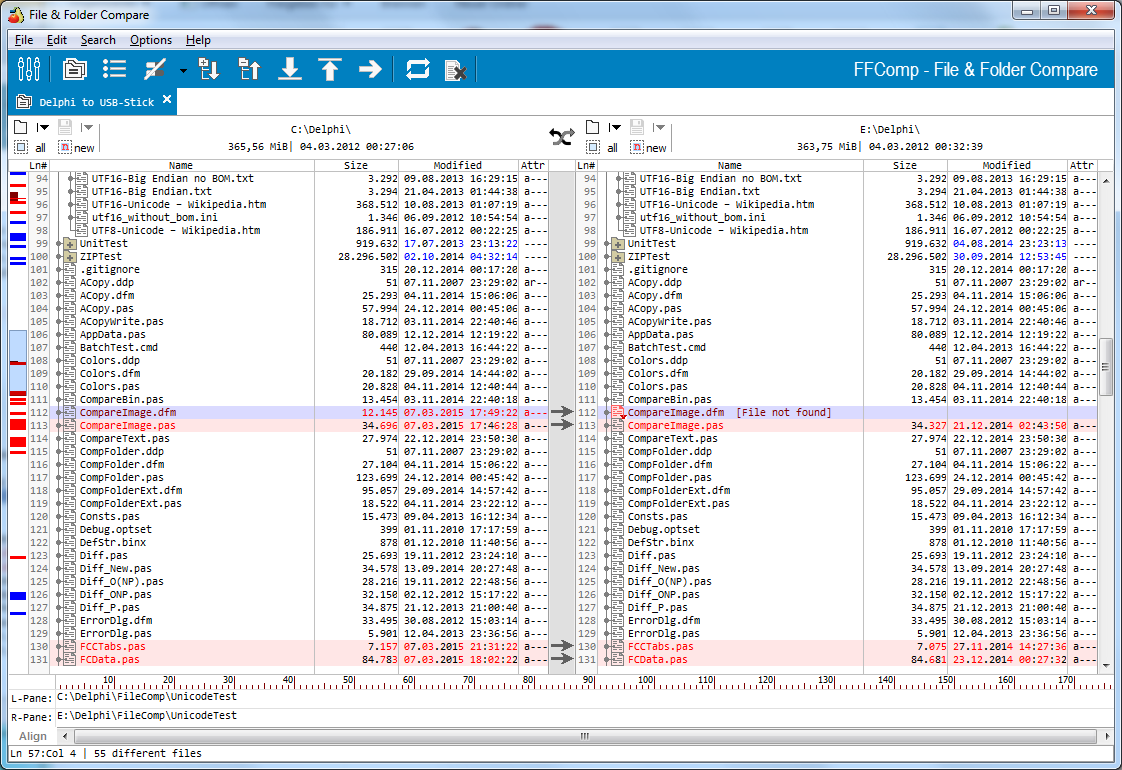Click the bullet list toolbar icon
This screenshot has height=770, width=1122.
pyautogui.click(x=114, y=69)
